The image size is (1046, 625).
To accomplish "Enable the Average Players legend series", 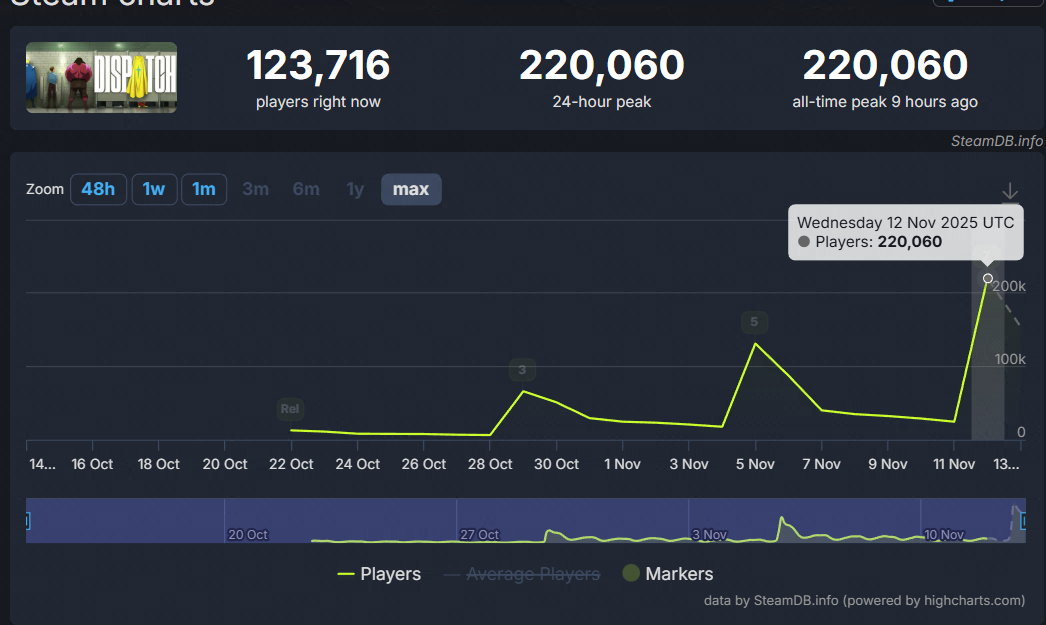I will click(521, 574).
